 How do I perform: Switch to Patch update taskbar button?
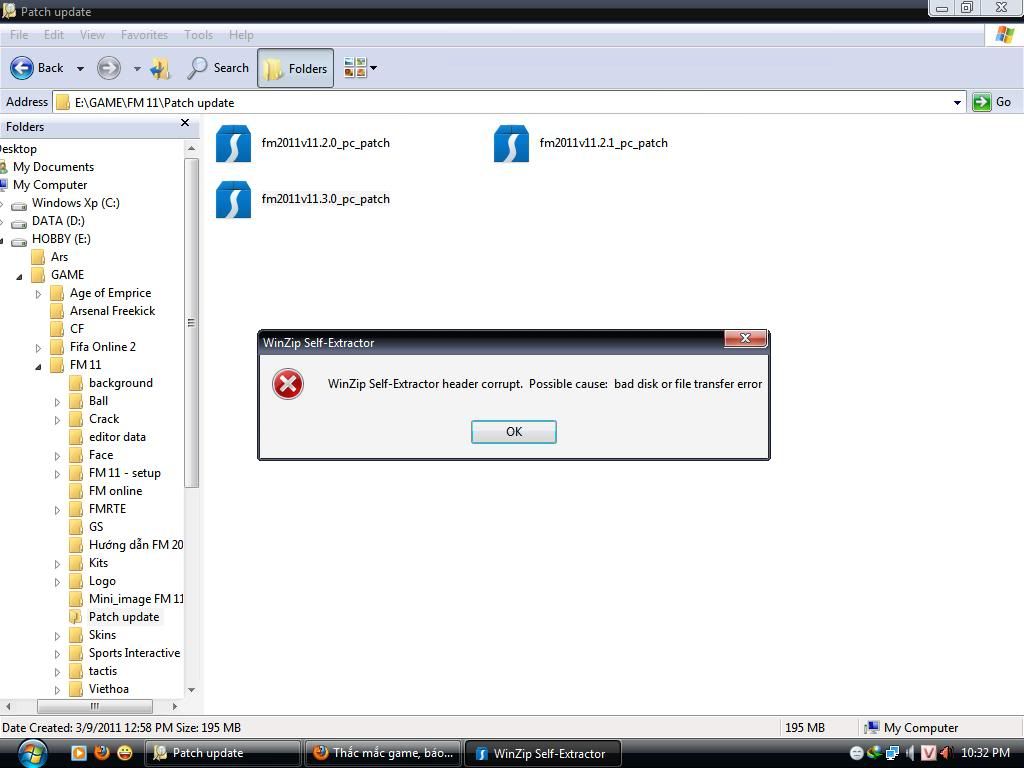click(221, 753)
